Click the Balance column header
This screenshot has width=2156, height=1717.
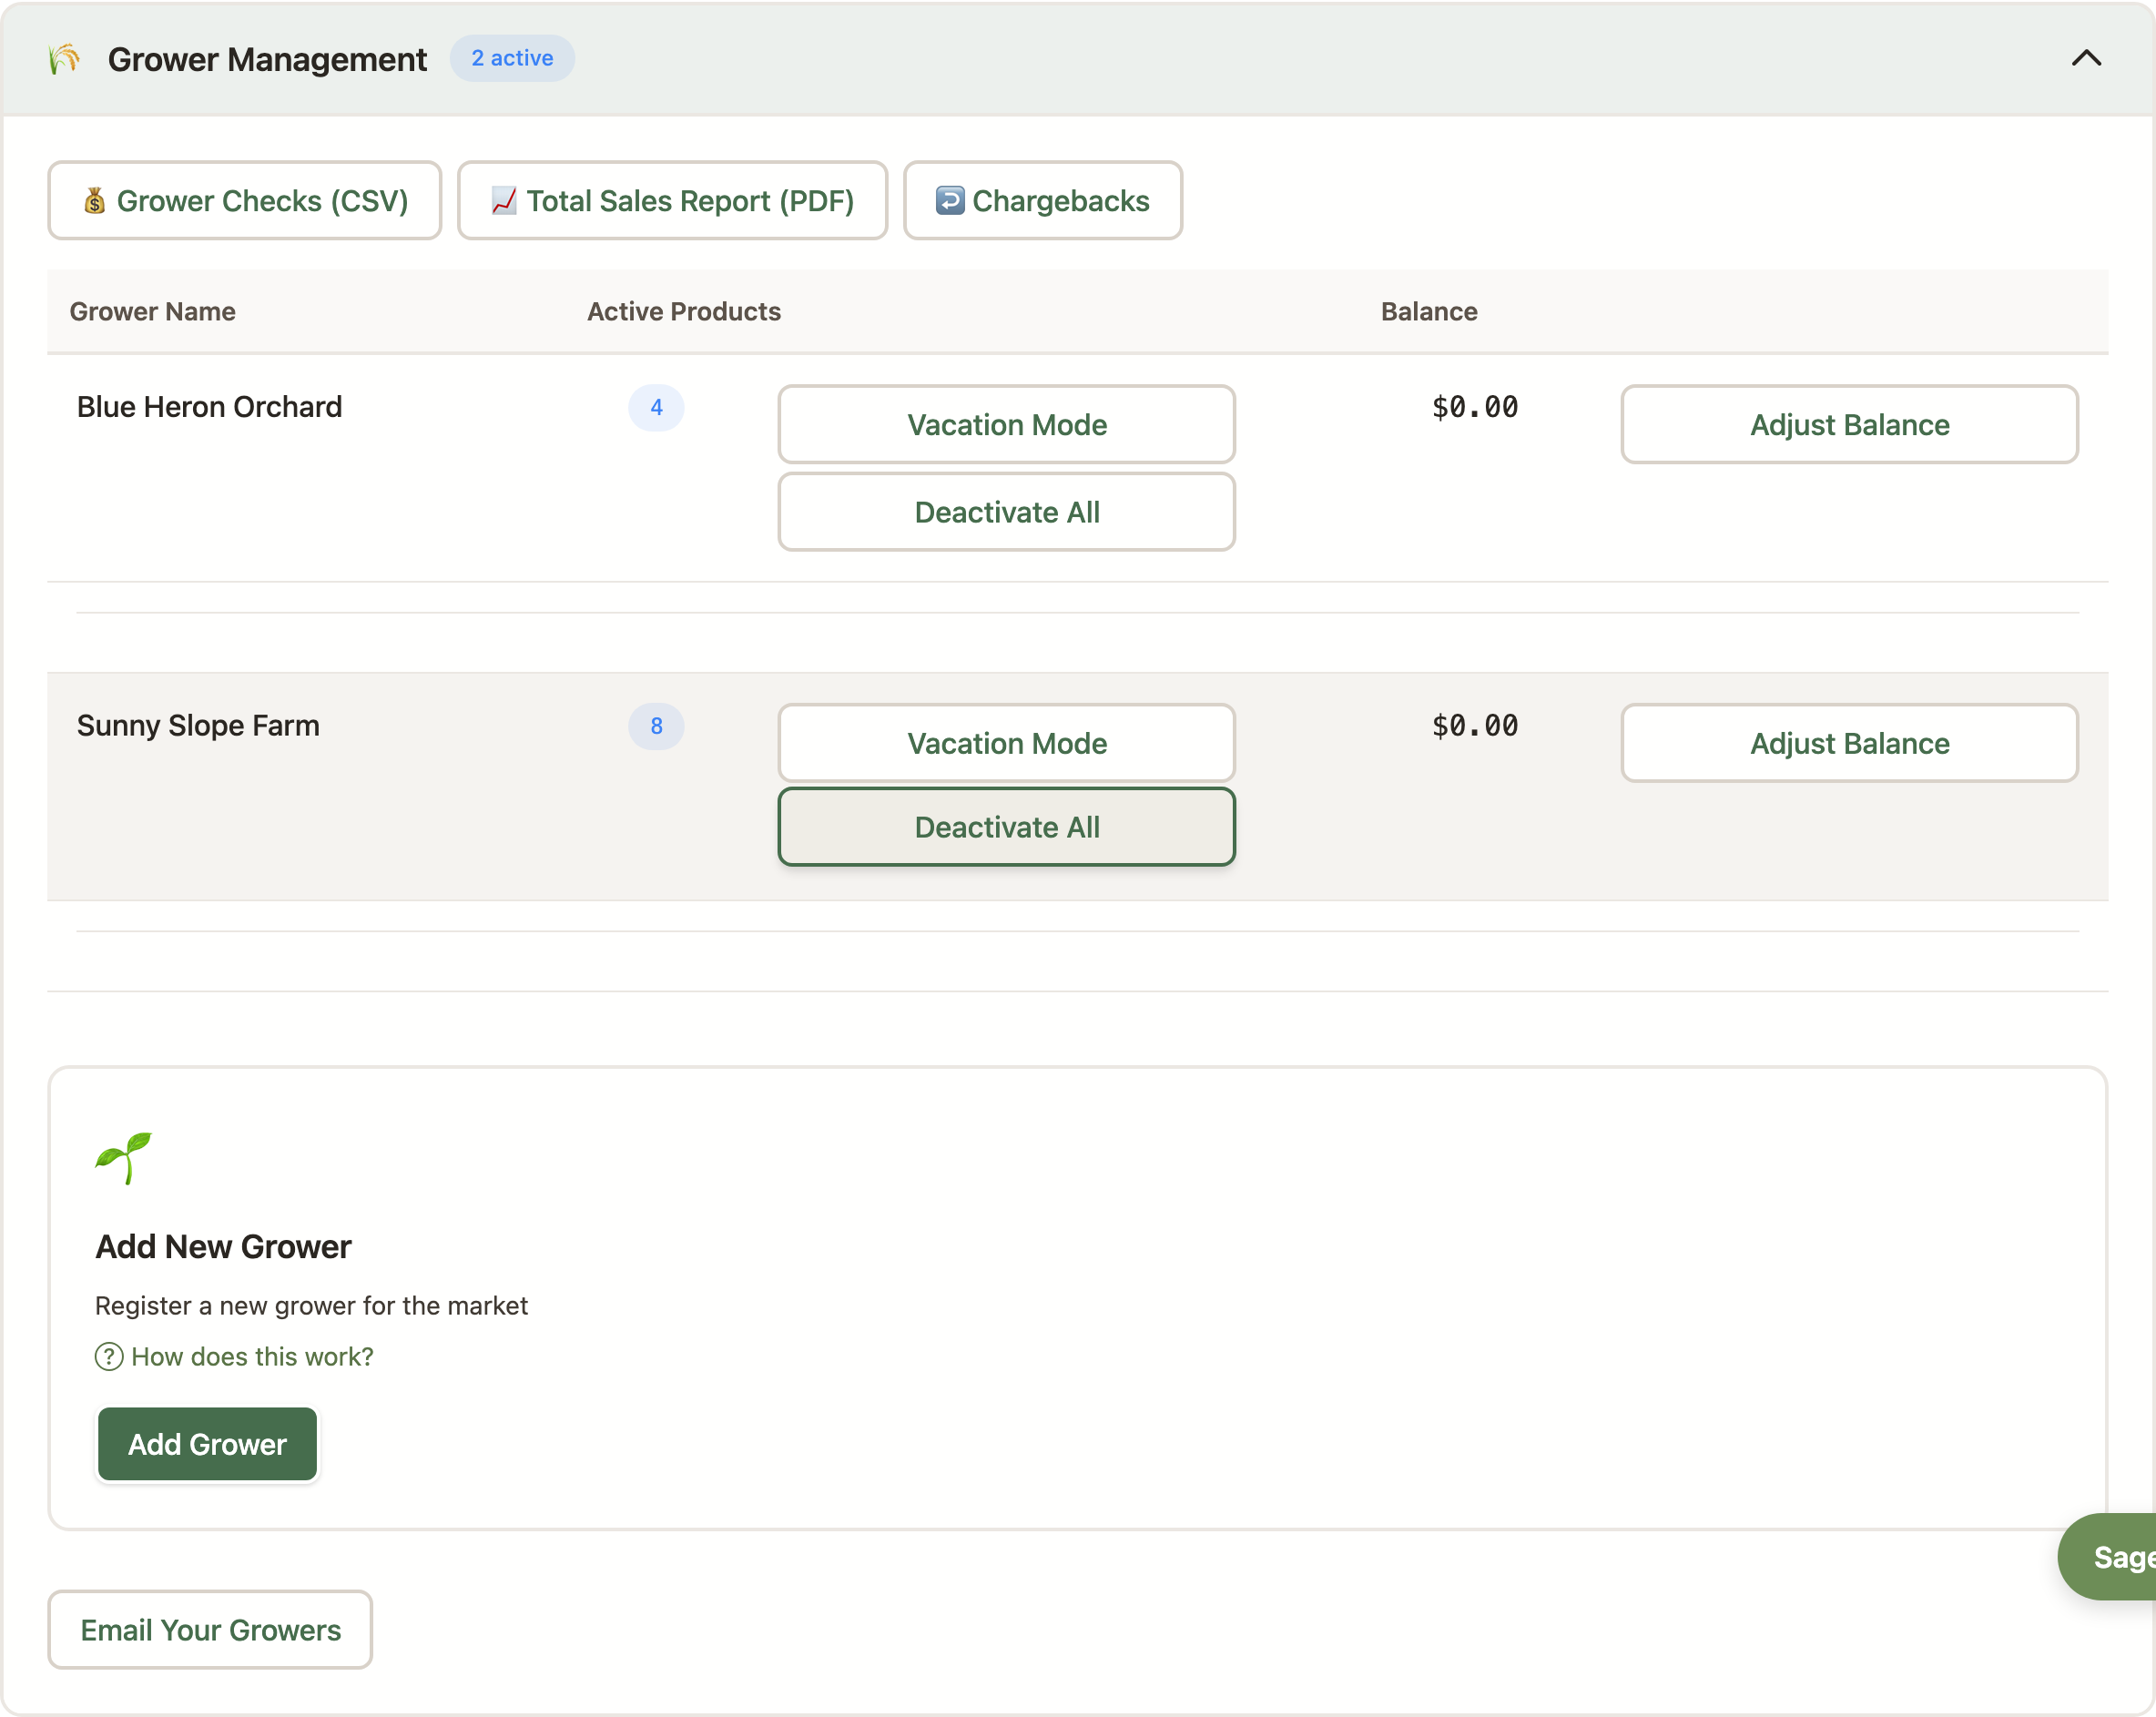pos(1429,311)
